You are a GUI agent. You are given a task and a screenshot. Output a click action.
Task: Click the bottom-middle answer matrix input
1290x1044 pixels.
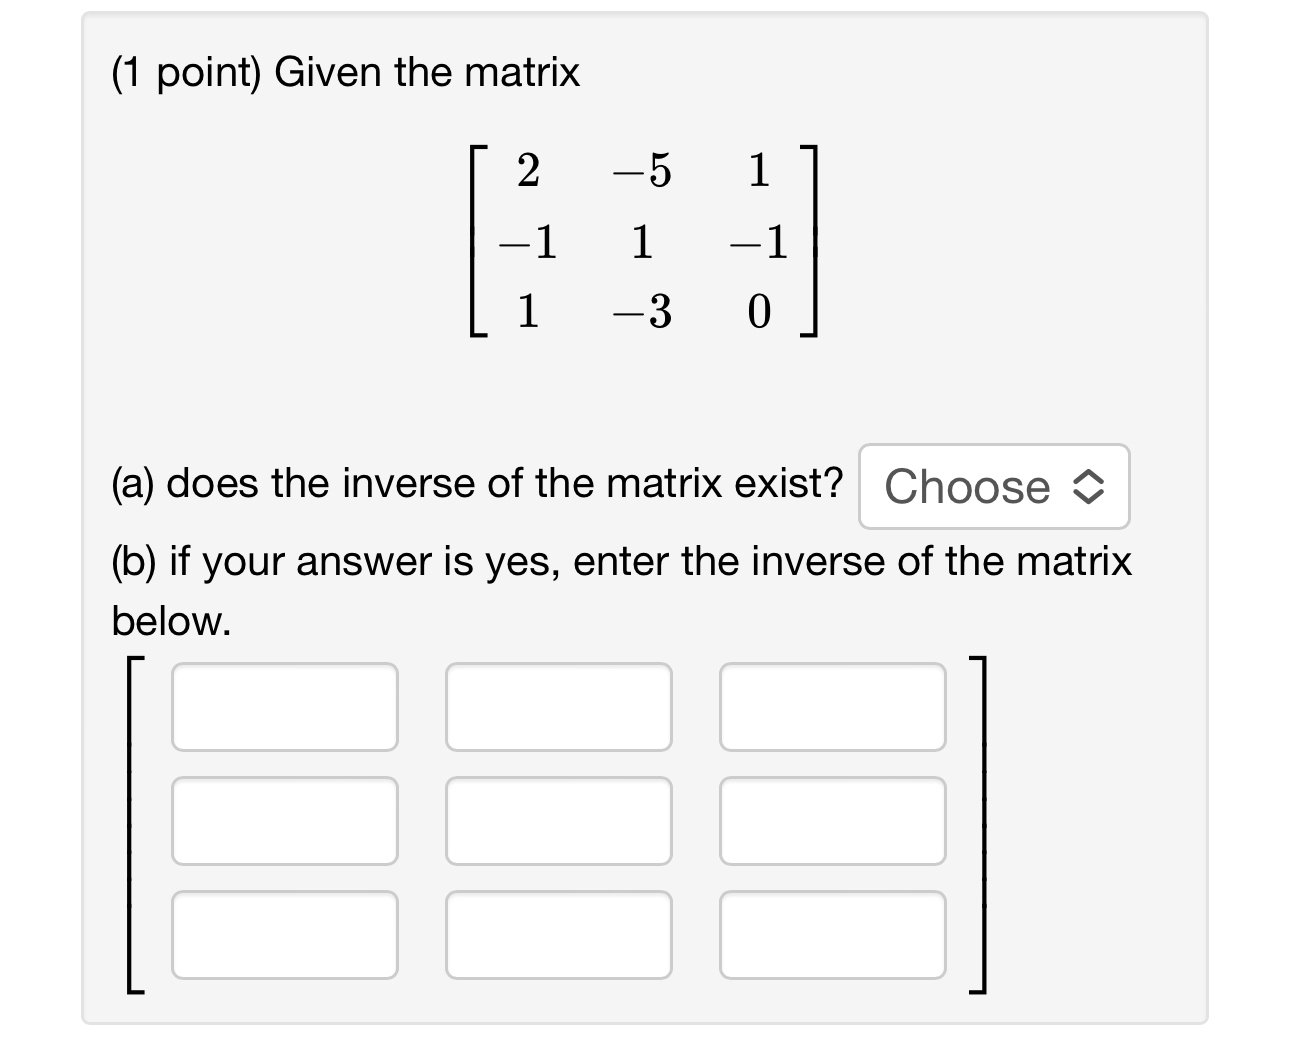[x=559, y=935]
